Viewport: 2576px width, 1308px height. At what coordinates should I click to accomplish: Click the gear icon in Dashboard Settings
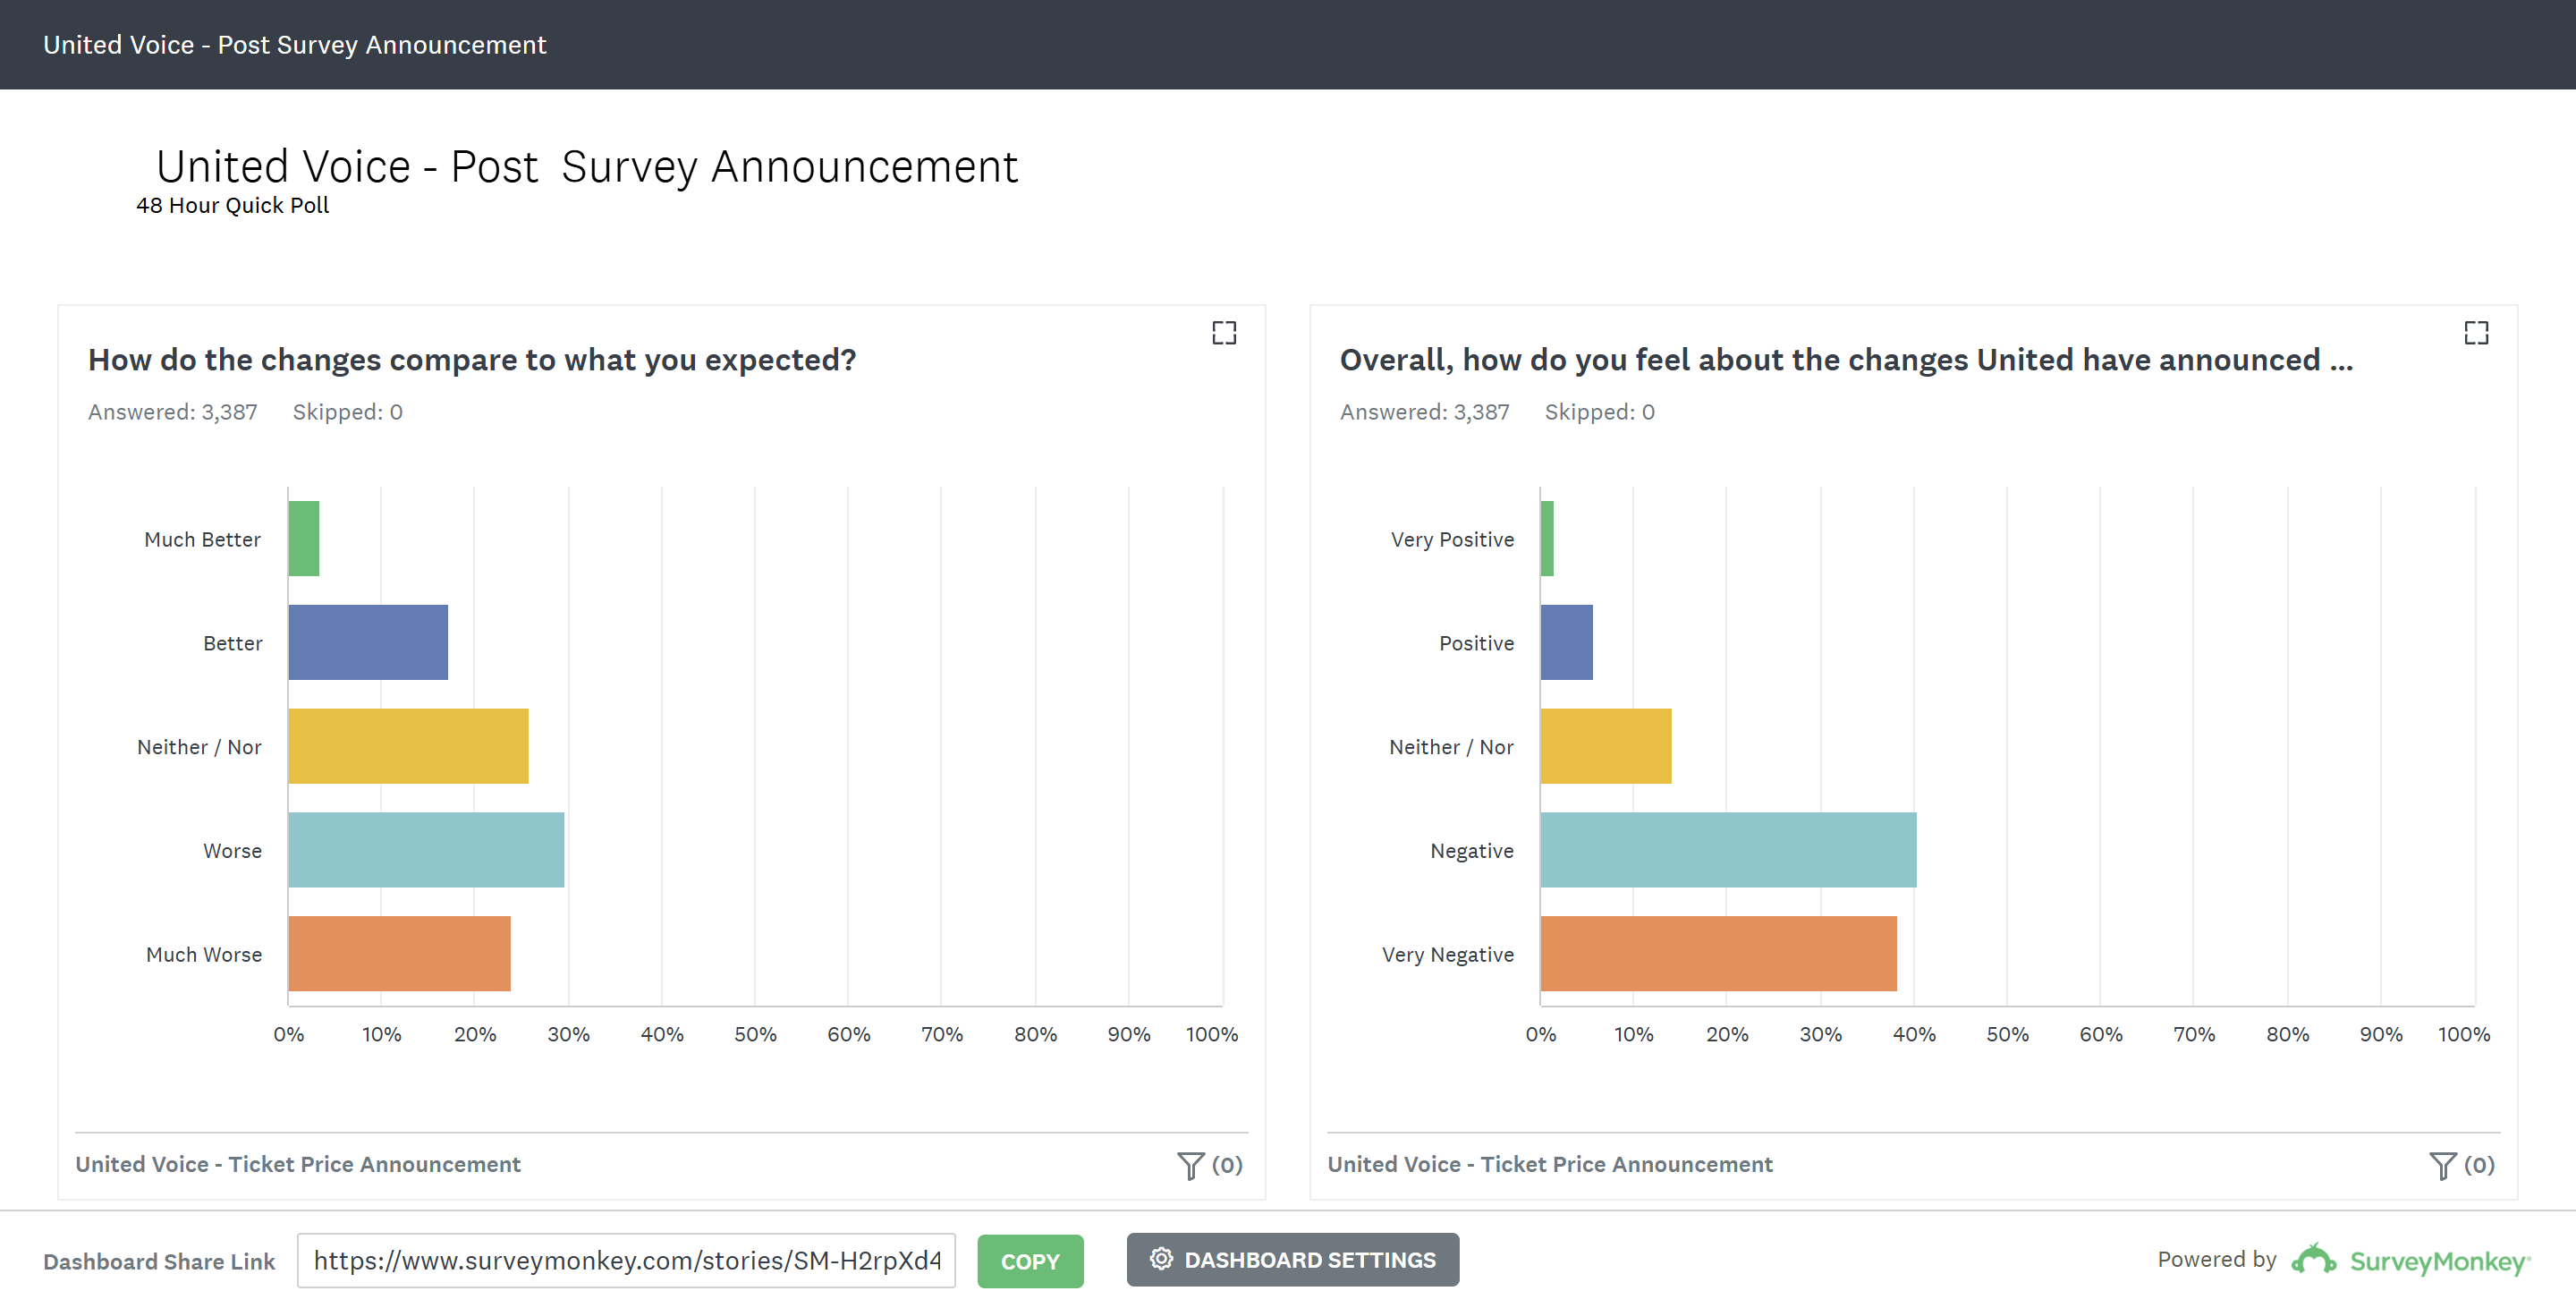(1160, 1259)
